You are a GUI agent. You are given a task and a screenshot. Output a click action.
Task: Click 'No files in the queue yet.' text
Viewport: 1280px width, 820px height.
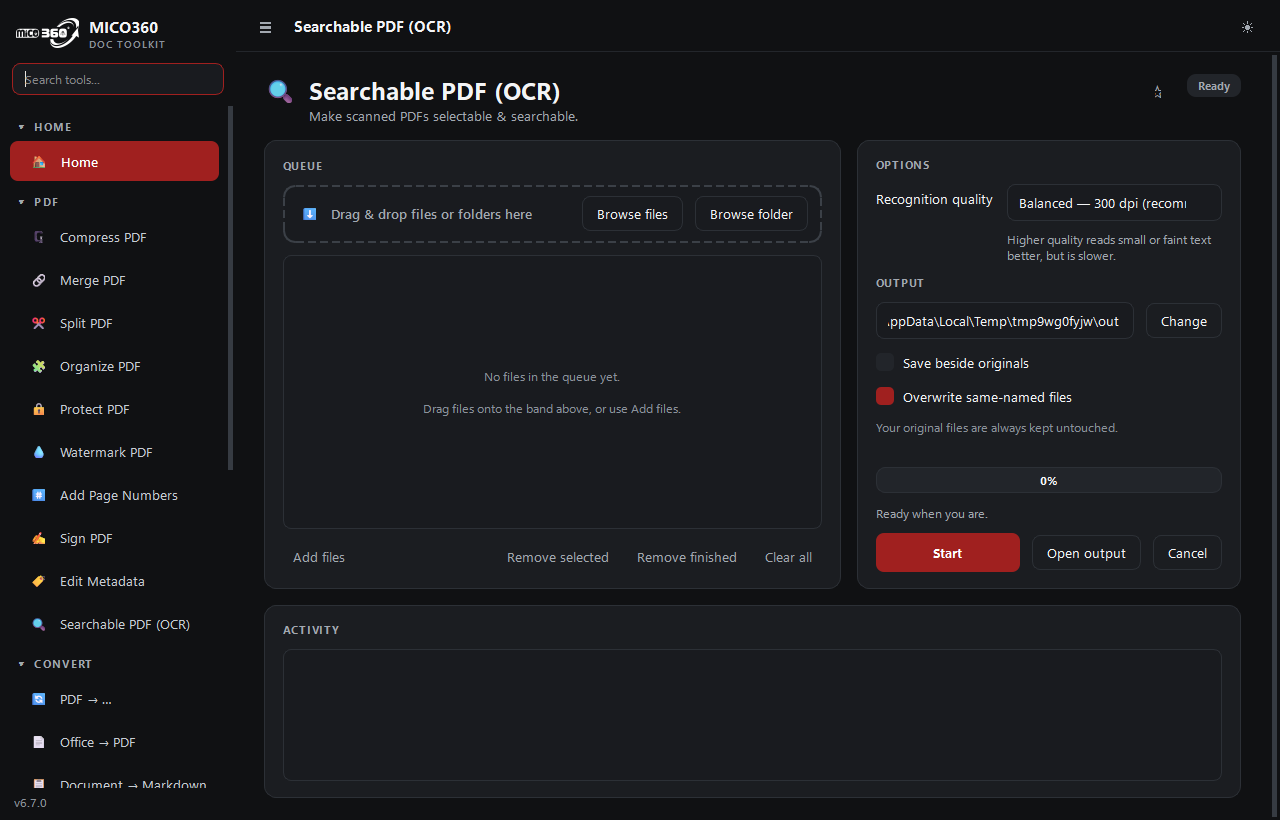552,377
